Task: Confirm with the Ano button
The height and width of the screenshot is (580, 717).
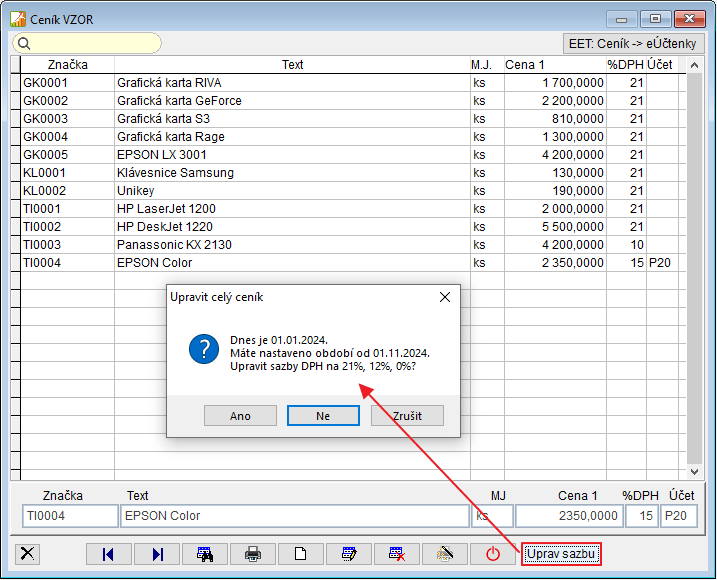Action: click(240, 416)
